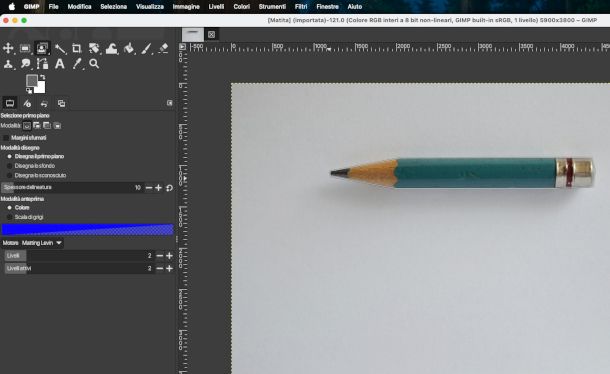
Task: Select the Eraser tool
Action: tap(163, 48)
